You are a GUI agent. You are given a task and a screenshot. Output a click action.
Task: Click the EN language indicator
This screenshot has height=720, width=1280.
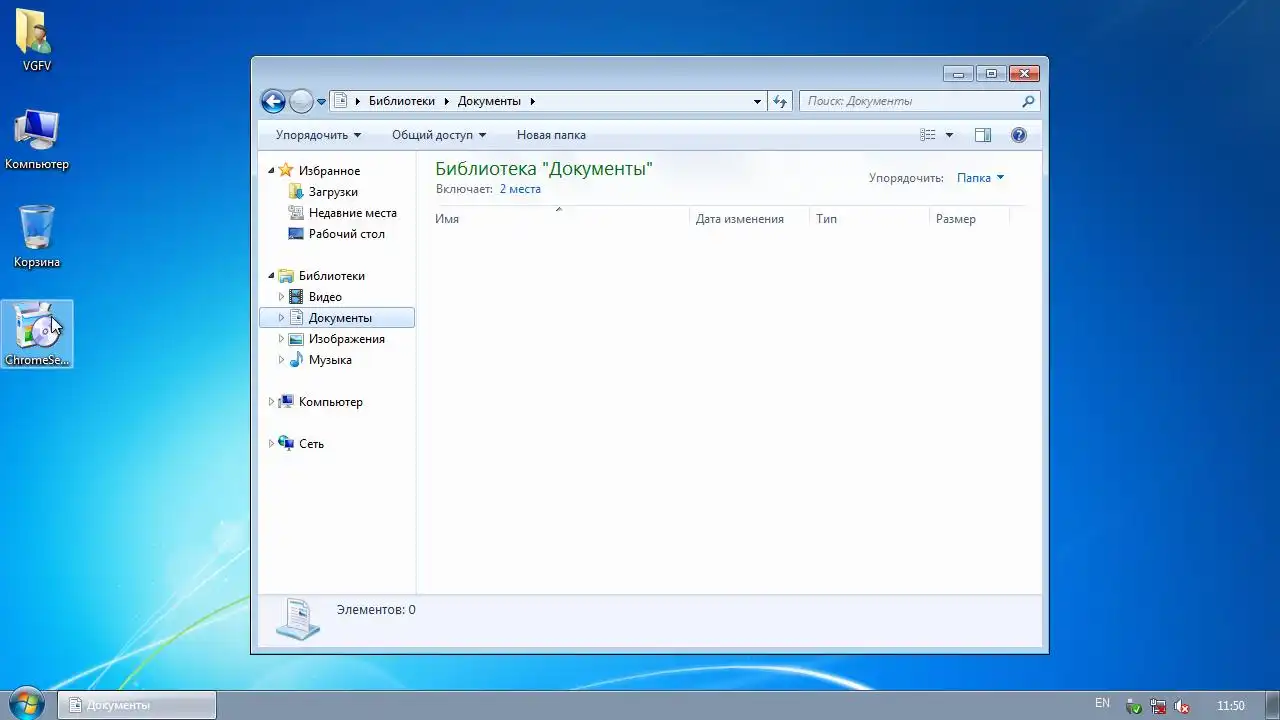1103,703
